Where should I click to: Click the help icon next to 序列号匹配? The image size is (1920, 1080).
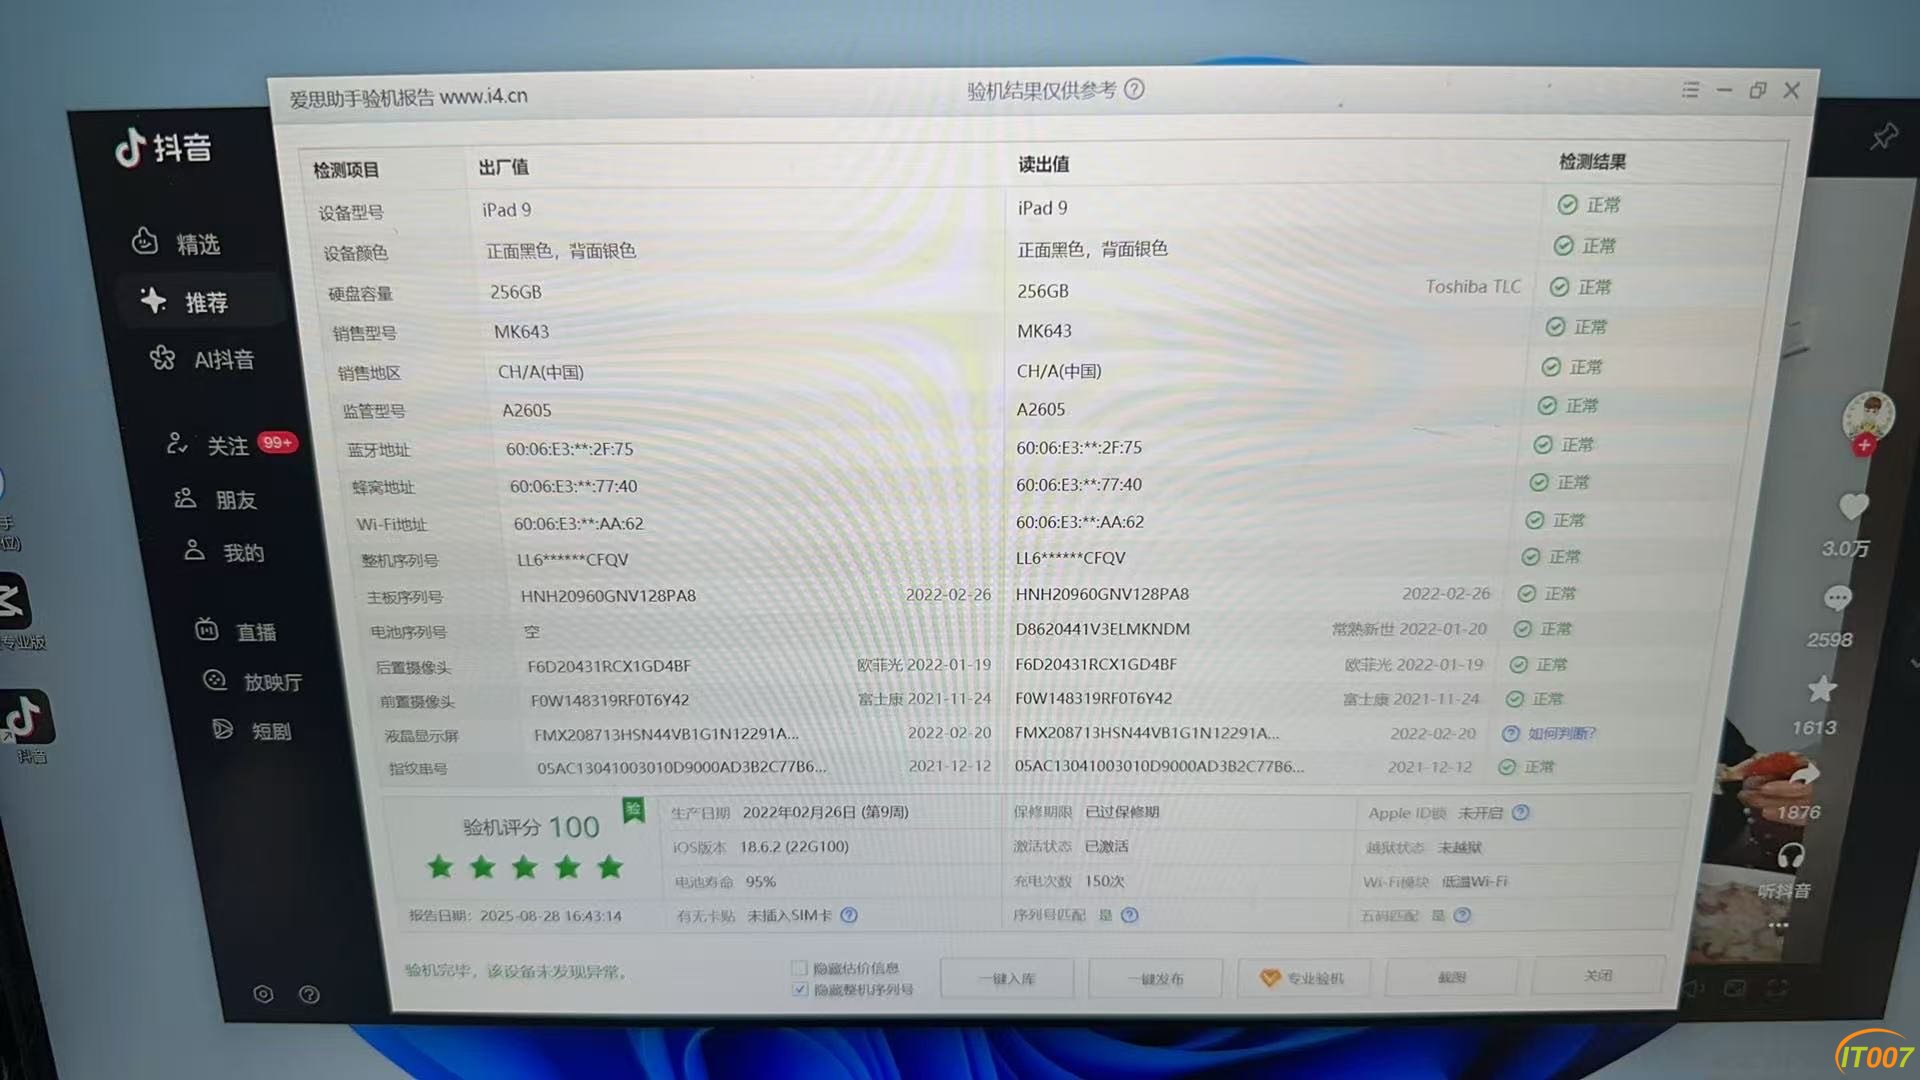point(1129,915)
